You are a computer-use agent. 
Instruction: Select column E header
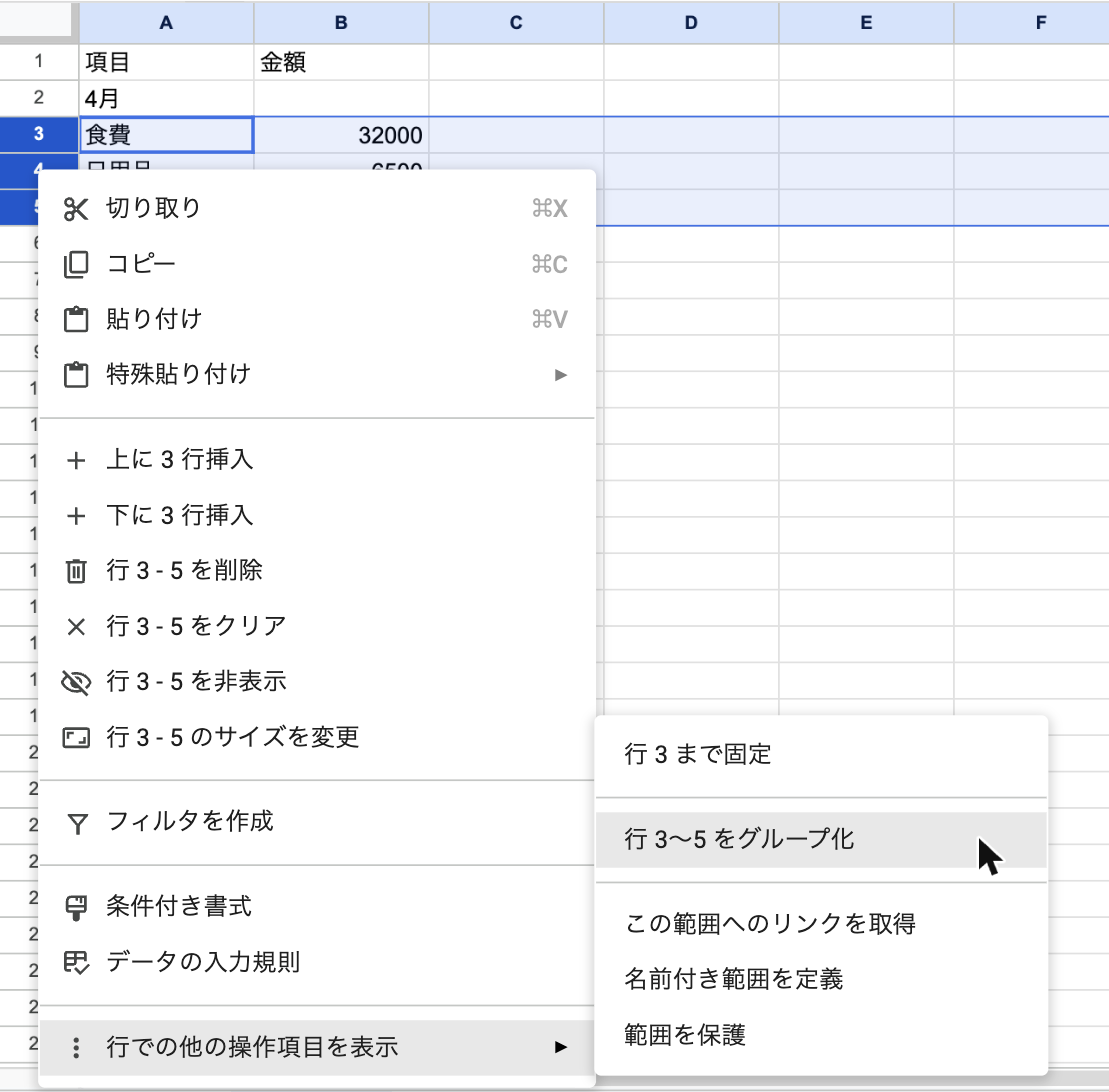click(x=866, y=23)
